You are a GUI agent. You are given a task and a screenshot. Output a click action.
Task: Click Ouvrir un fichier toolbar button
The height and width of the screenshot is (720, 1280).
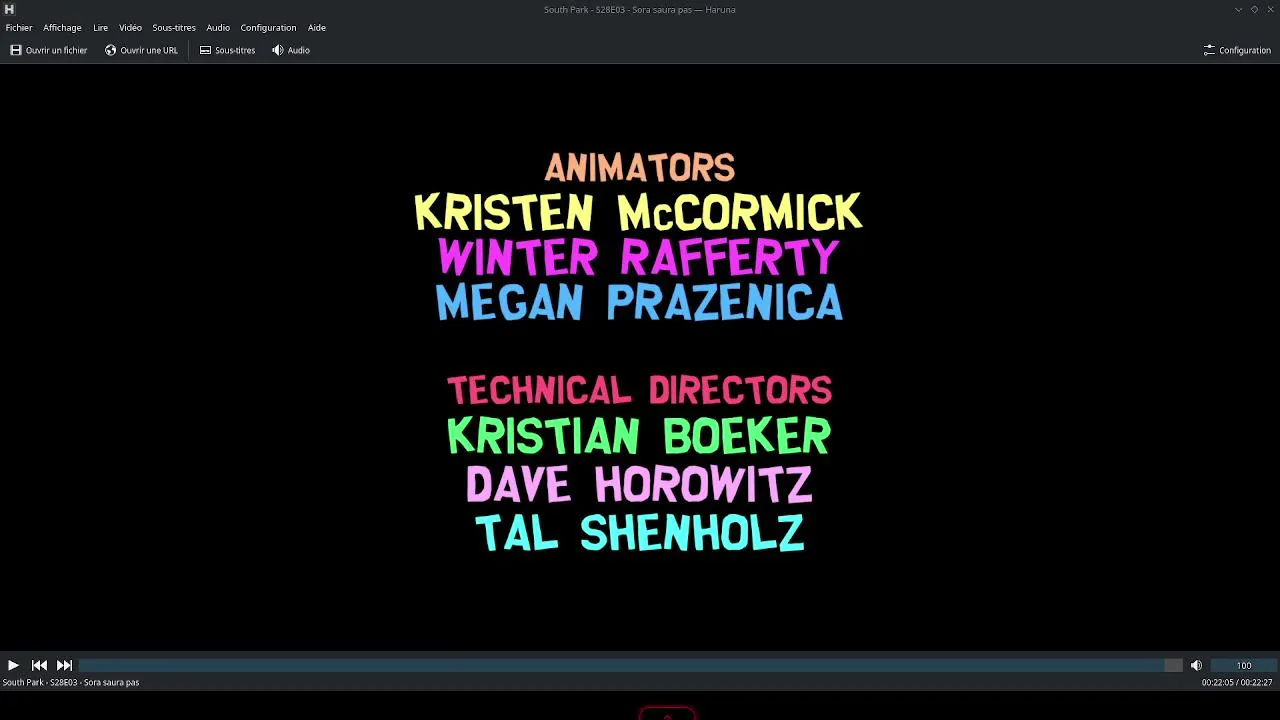(x=49, y=50)
